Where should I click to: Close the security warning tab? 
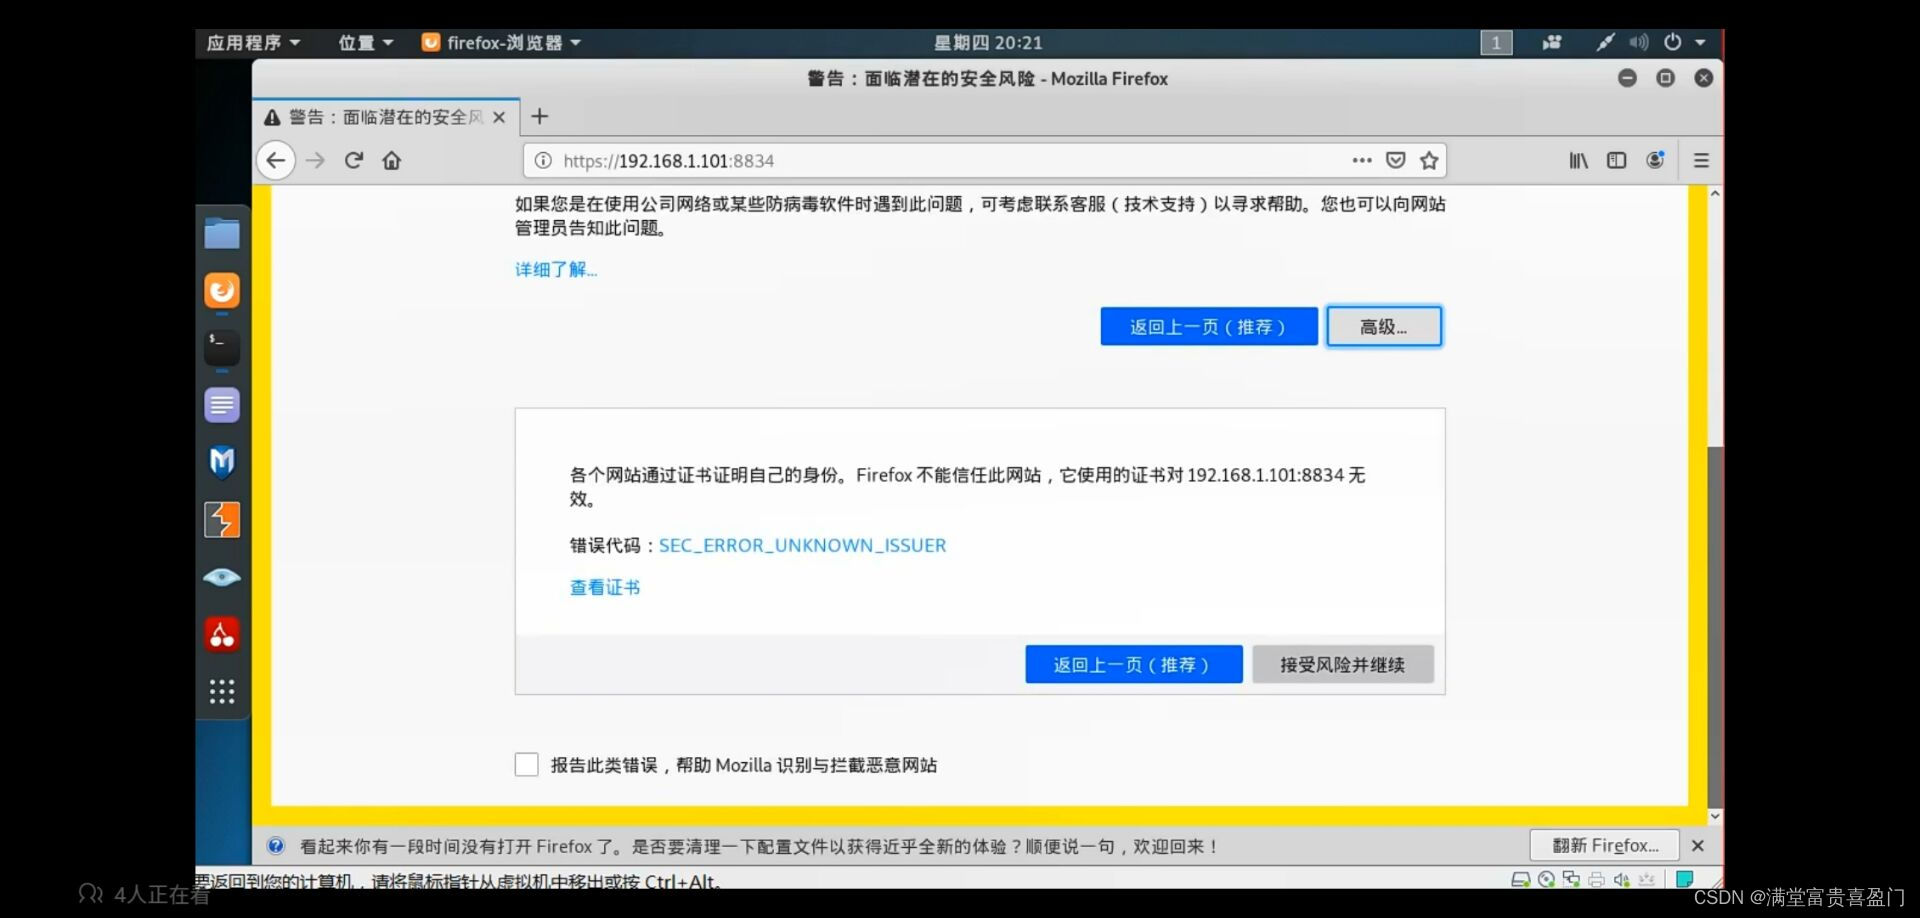click(499, 118)
